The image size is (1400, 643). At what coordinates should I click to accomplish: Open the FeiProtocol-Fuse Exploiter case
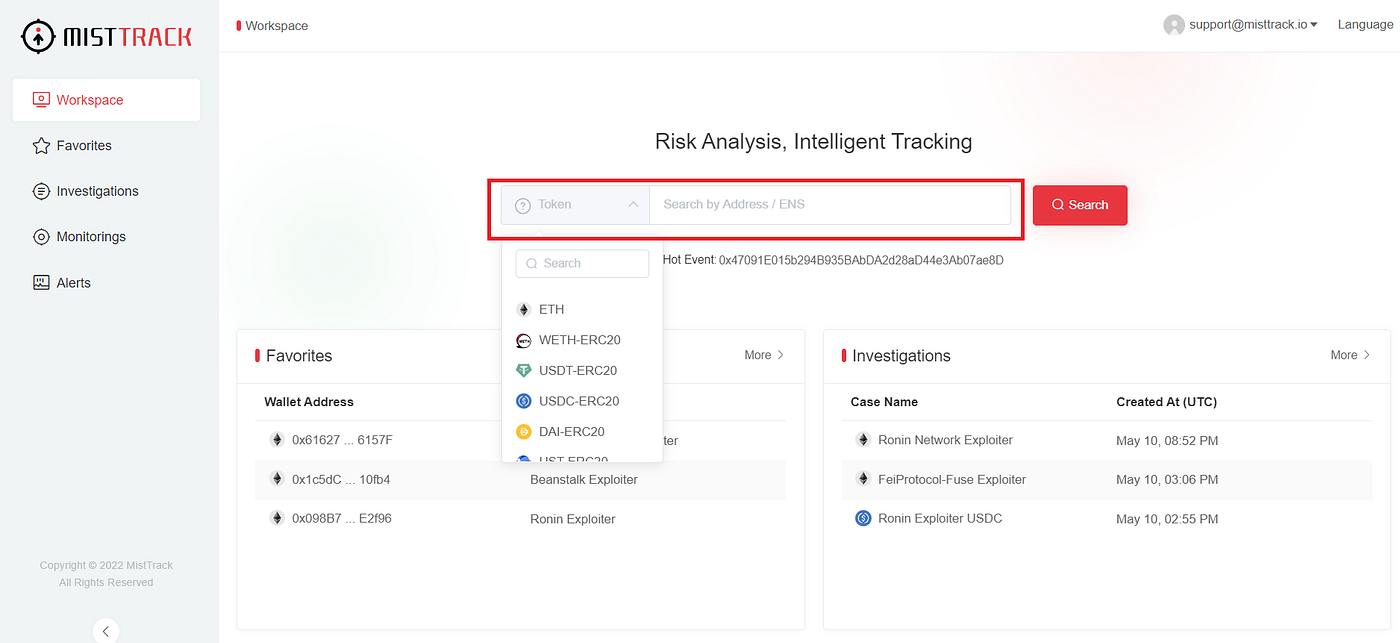952,479
